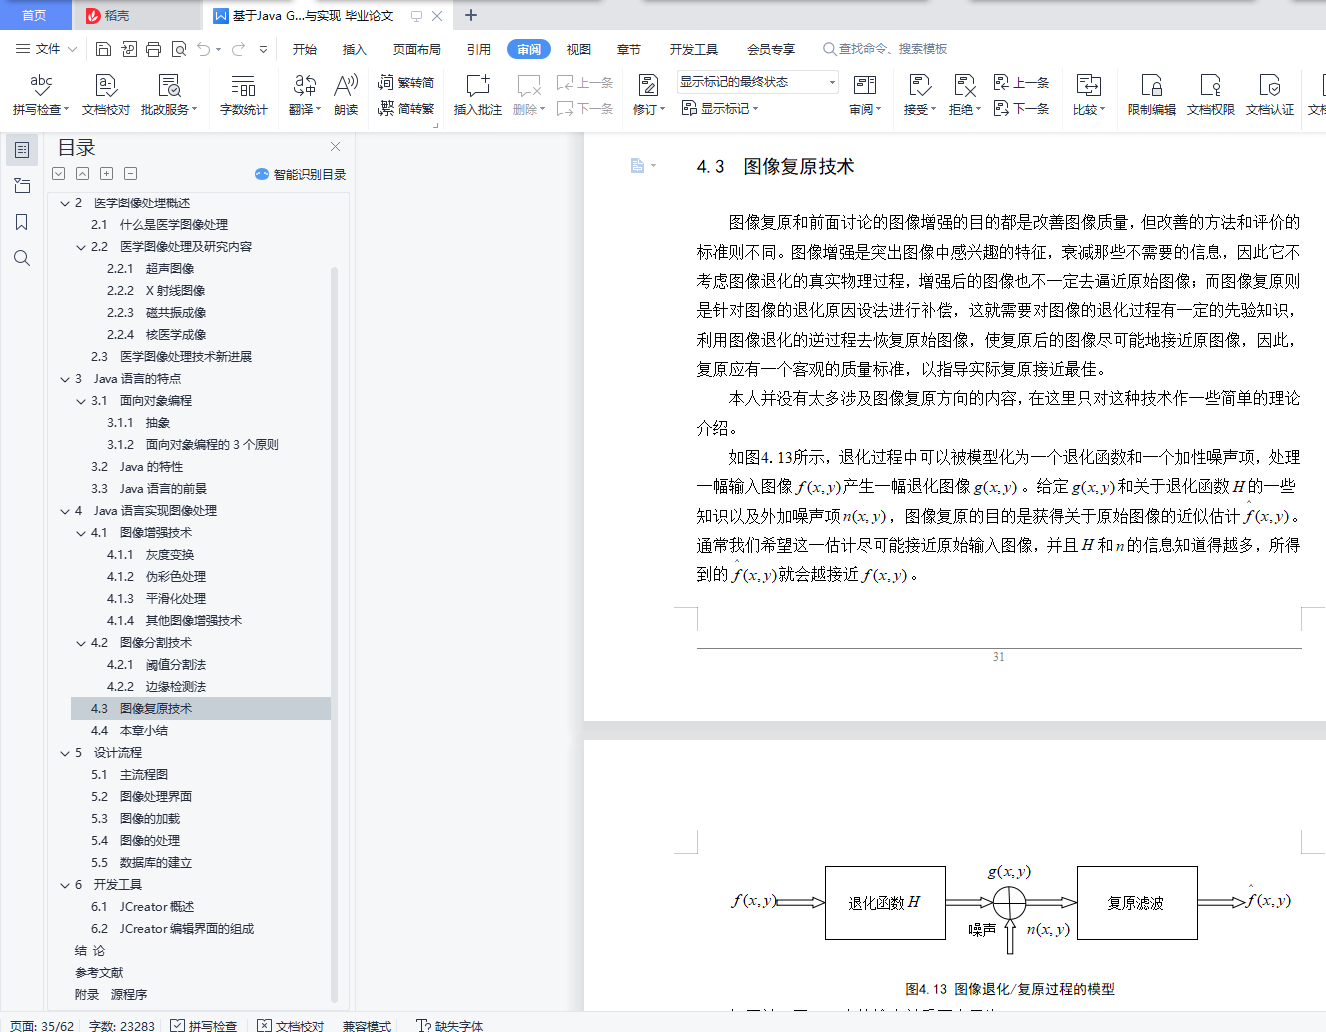Switch to the 视图 ribbon tab
The image size is (1326, 1032).
pos(579,49)
